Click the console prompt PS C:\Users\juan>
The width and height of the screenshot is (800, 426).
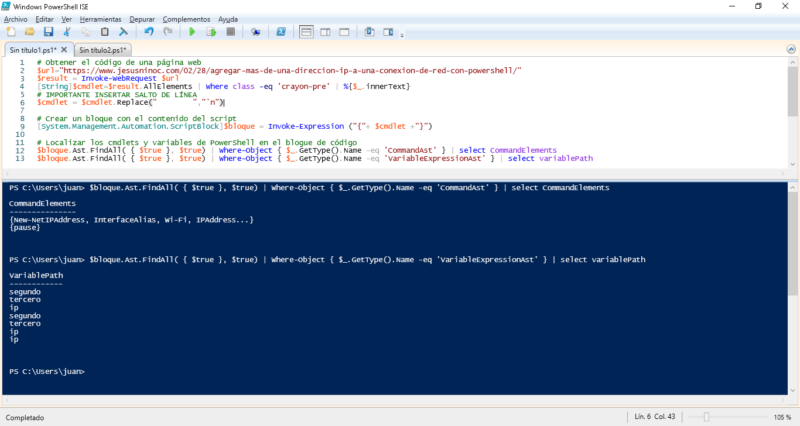(x=47, y=371)
